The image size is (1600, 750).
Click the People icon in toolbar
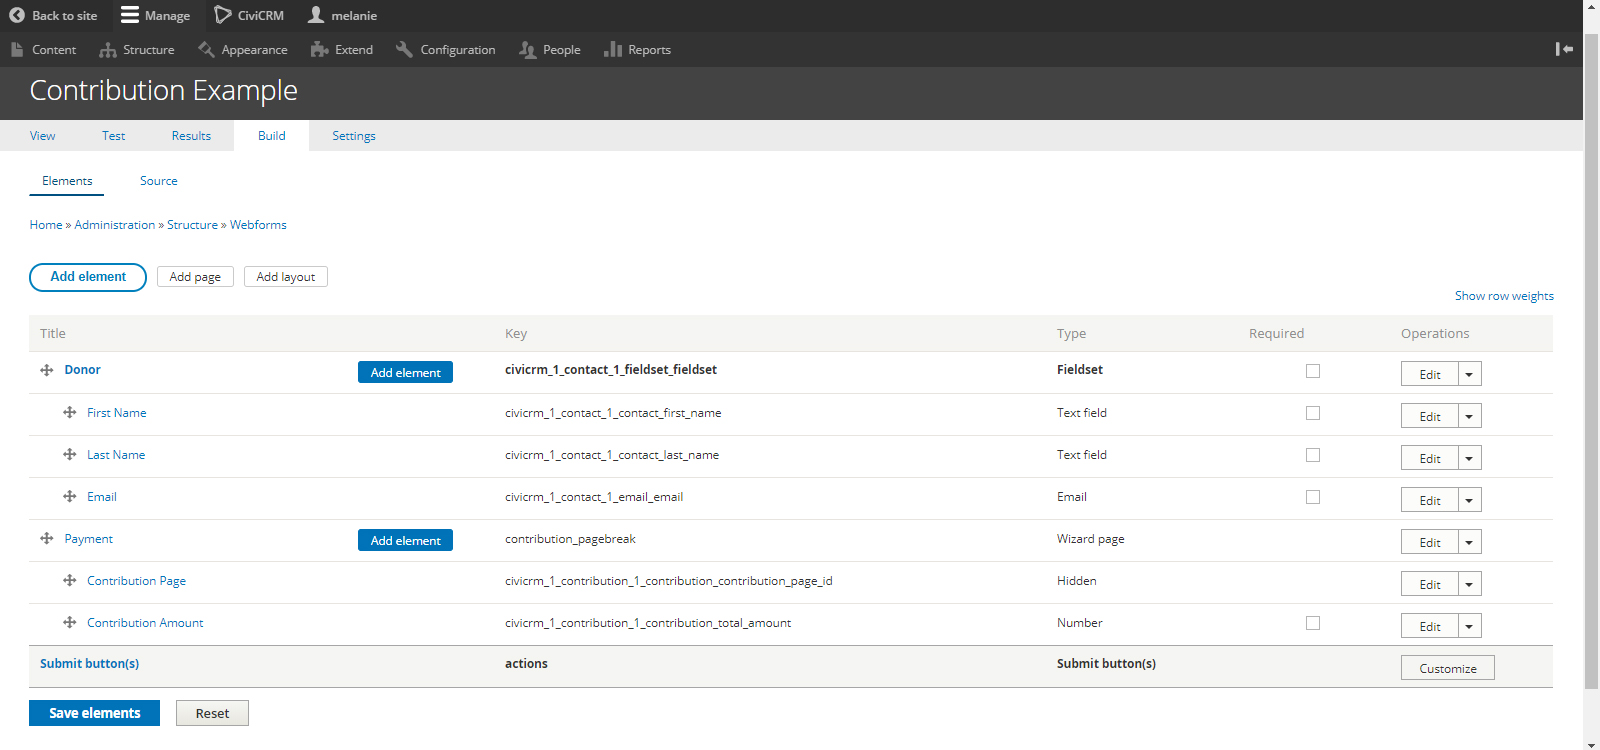point(528,49)
